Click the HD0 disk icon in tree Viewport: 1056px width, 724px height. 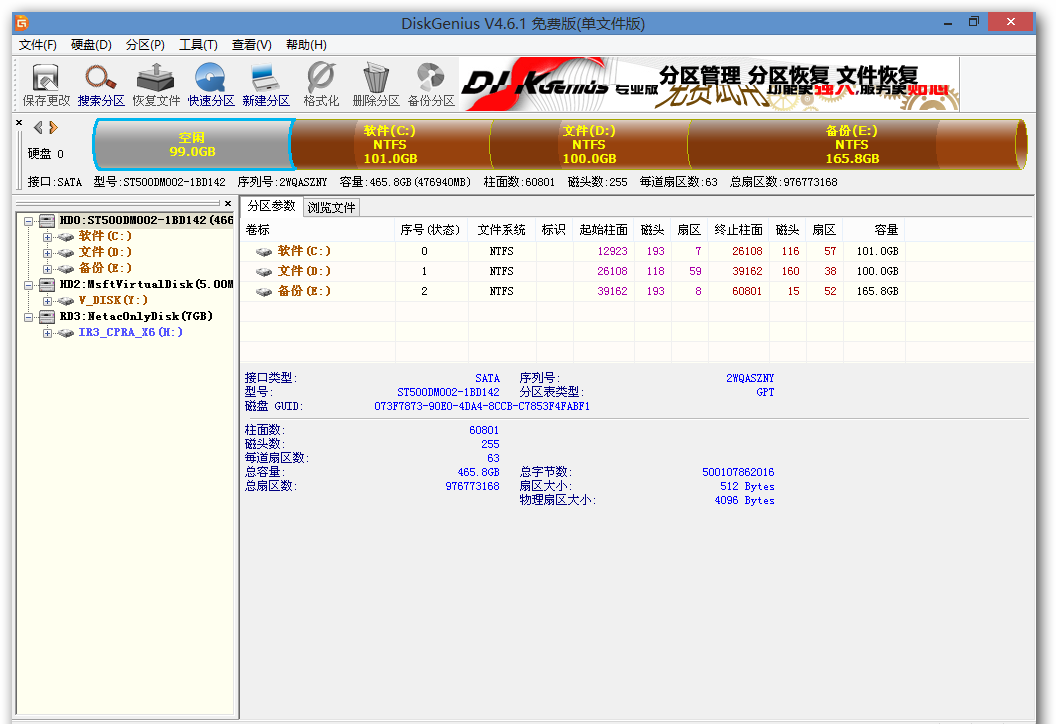tap(47, 220)
